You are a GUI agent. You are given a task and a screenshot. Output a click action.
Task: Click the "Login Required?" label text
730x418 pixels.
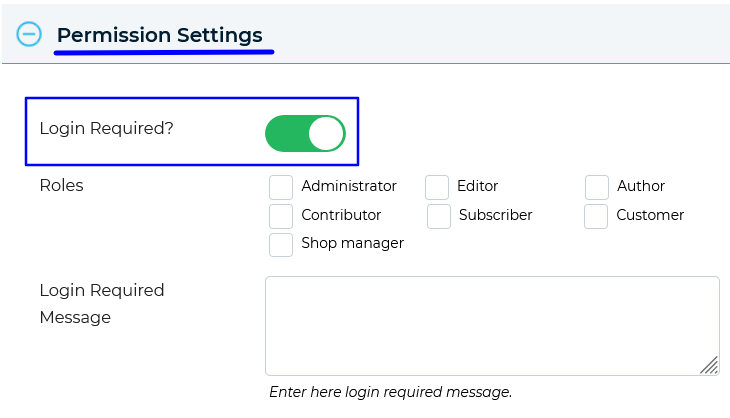click(x=106, y=128)
